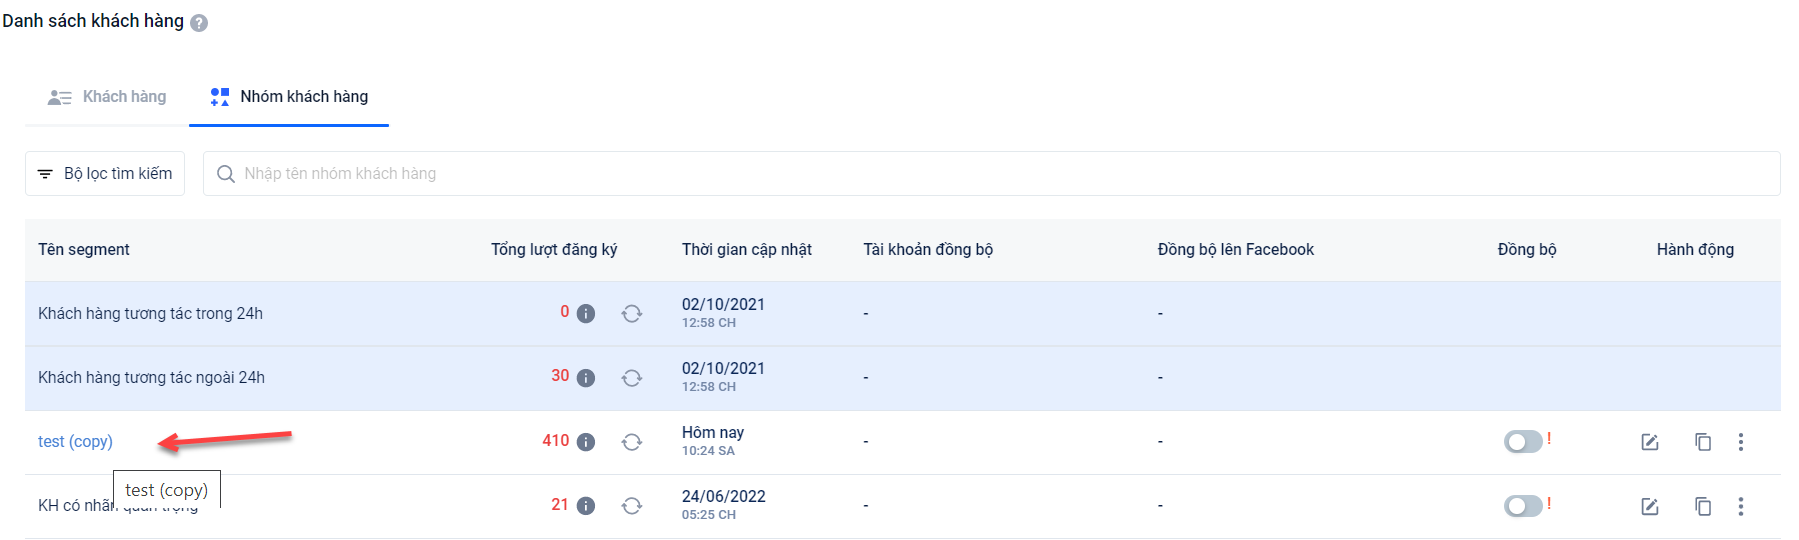This screenshot has width=1799, height=540.
Task: Refresh count for Khách hàng tương tác ngoài 24h
Action: [x=632, y=378]
